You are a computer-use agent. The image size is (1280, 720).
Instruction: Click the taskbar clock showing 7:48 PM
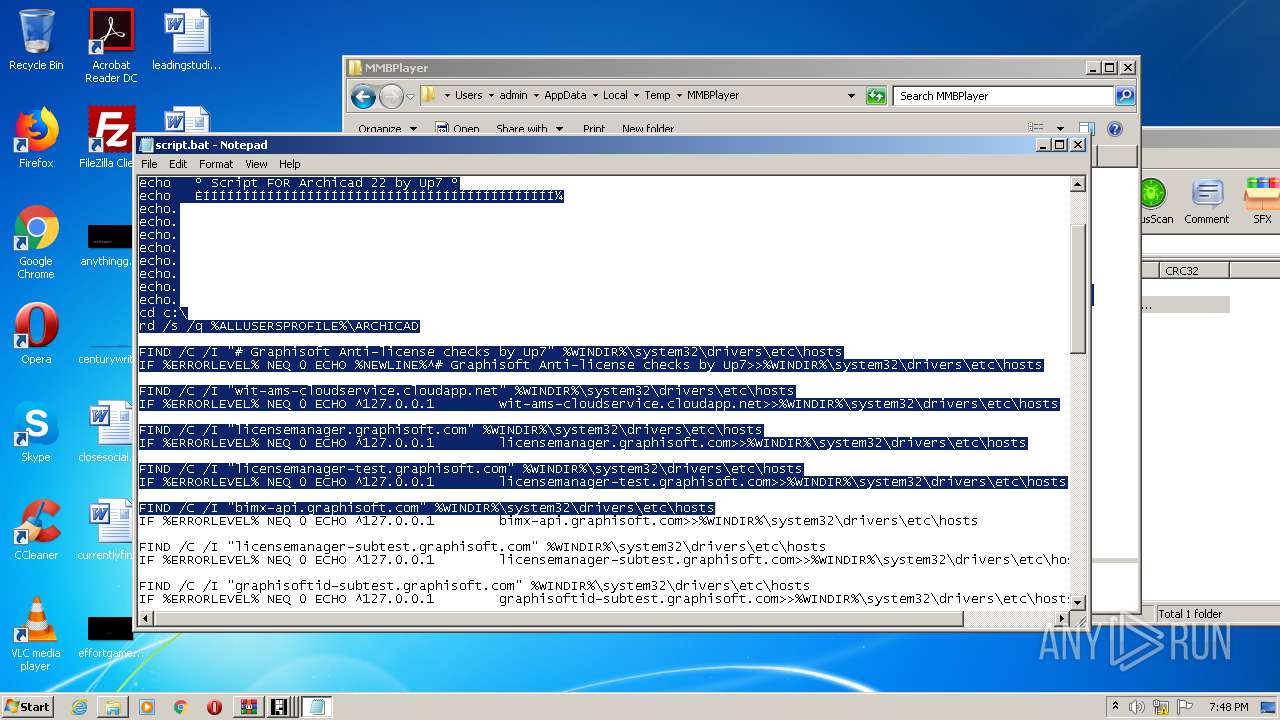[1228, 707]
